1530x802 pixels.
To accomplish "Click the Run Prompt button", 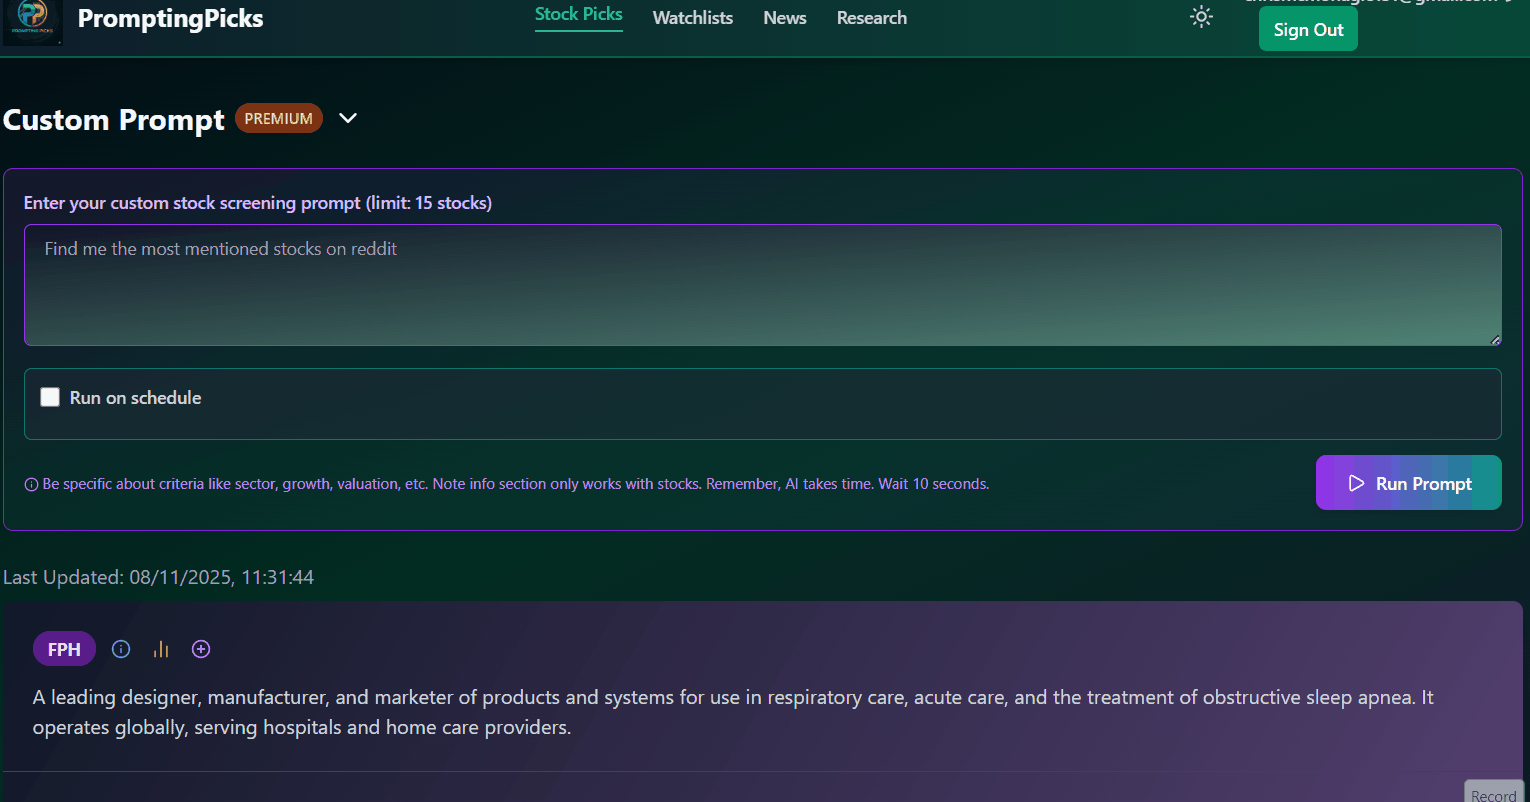I will coord(1408,483).
